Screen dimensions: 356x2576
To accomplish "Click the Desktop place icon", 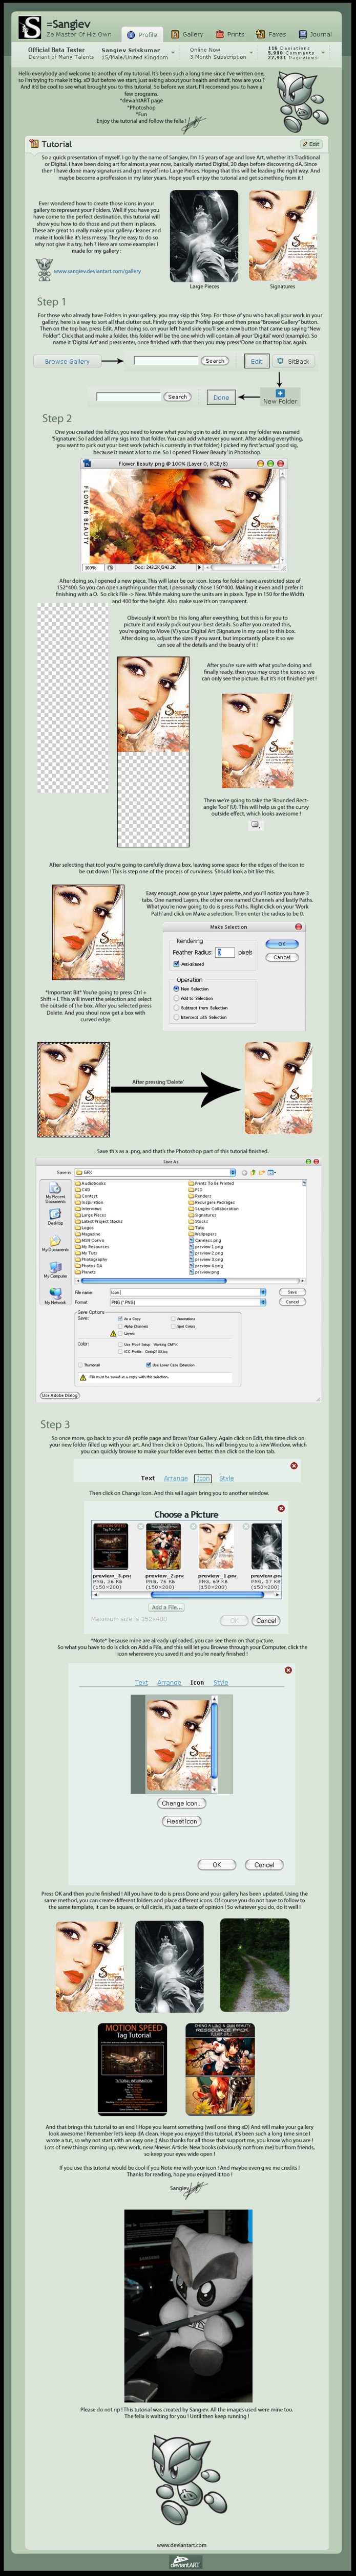I will [x=55, y=1216].
